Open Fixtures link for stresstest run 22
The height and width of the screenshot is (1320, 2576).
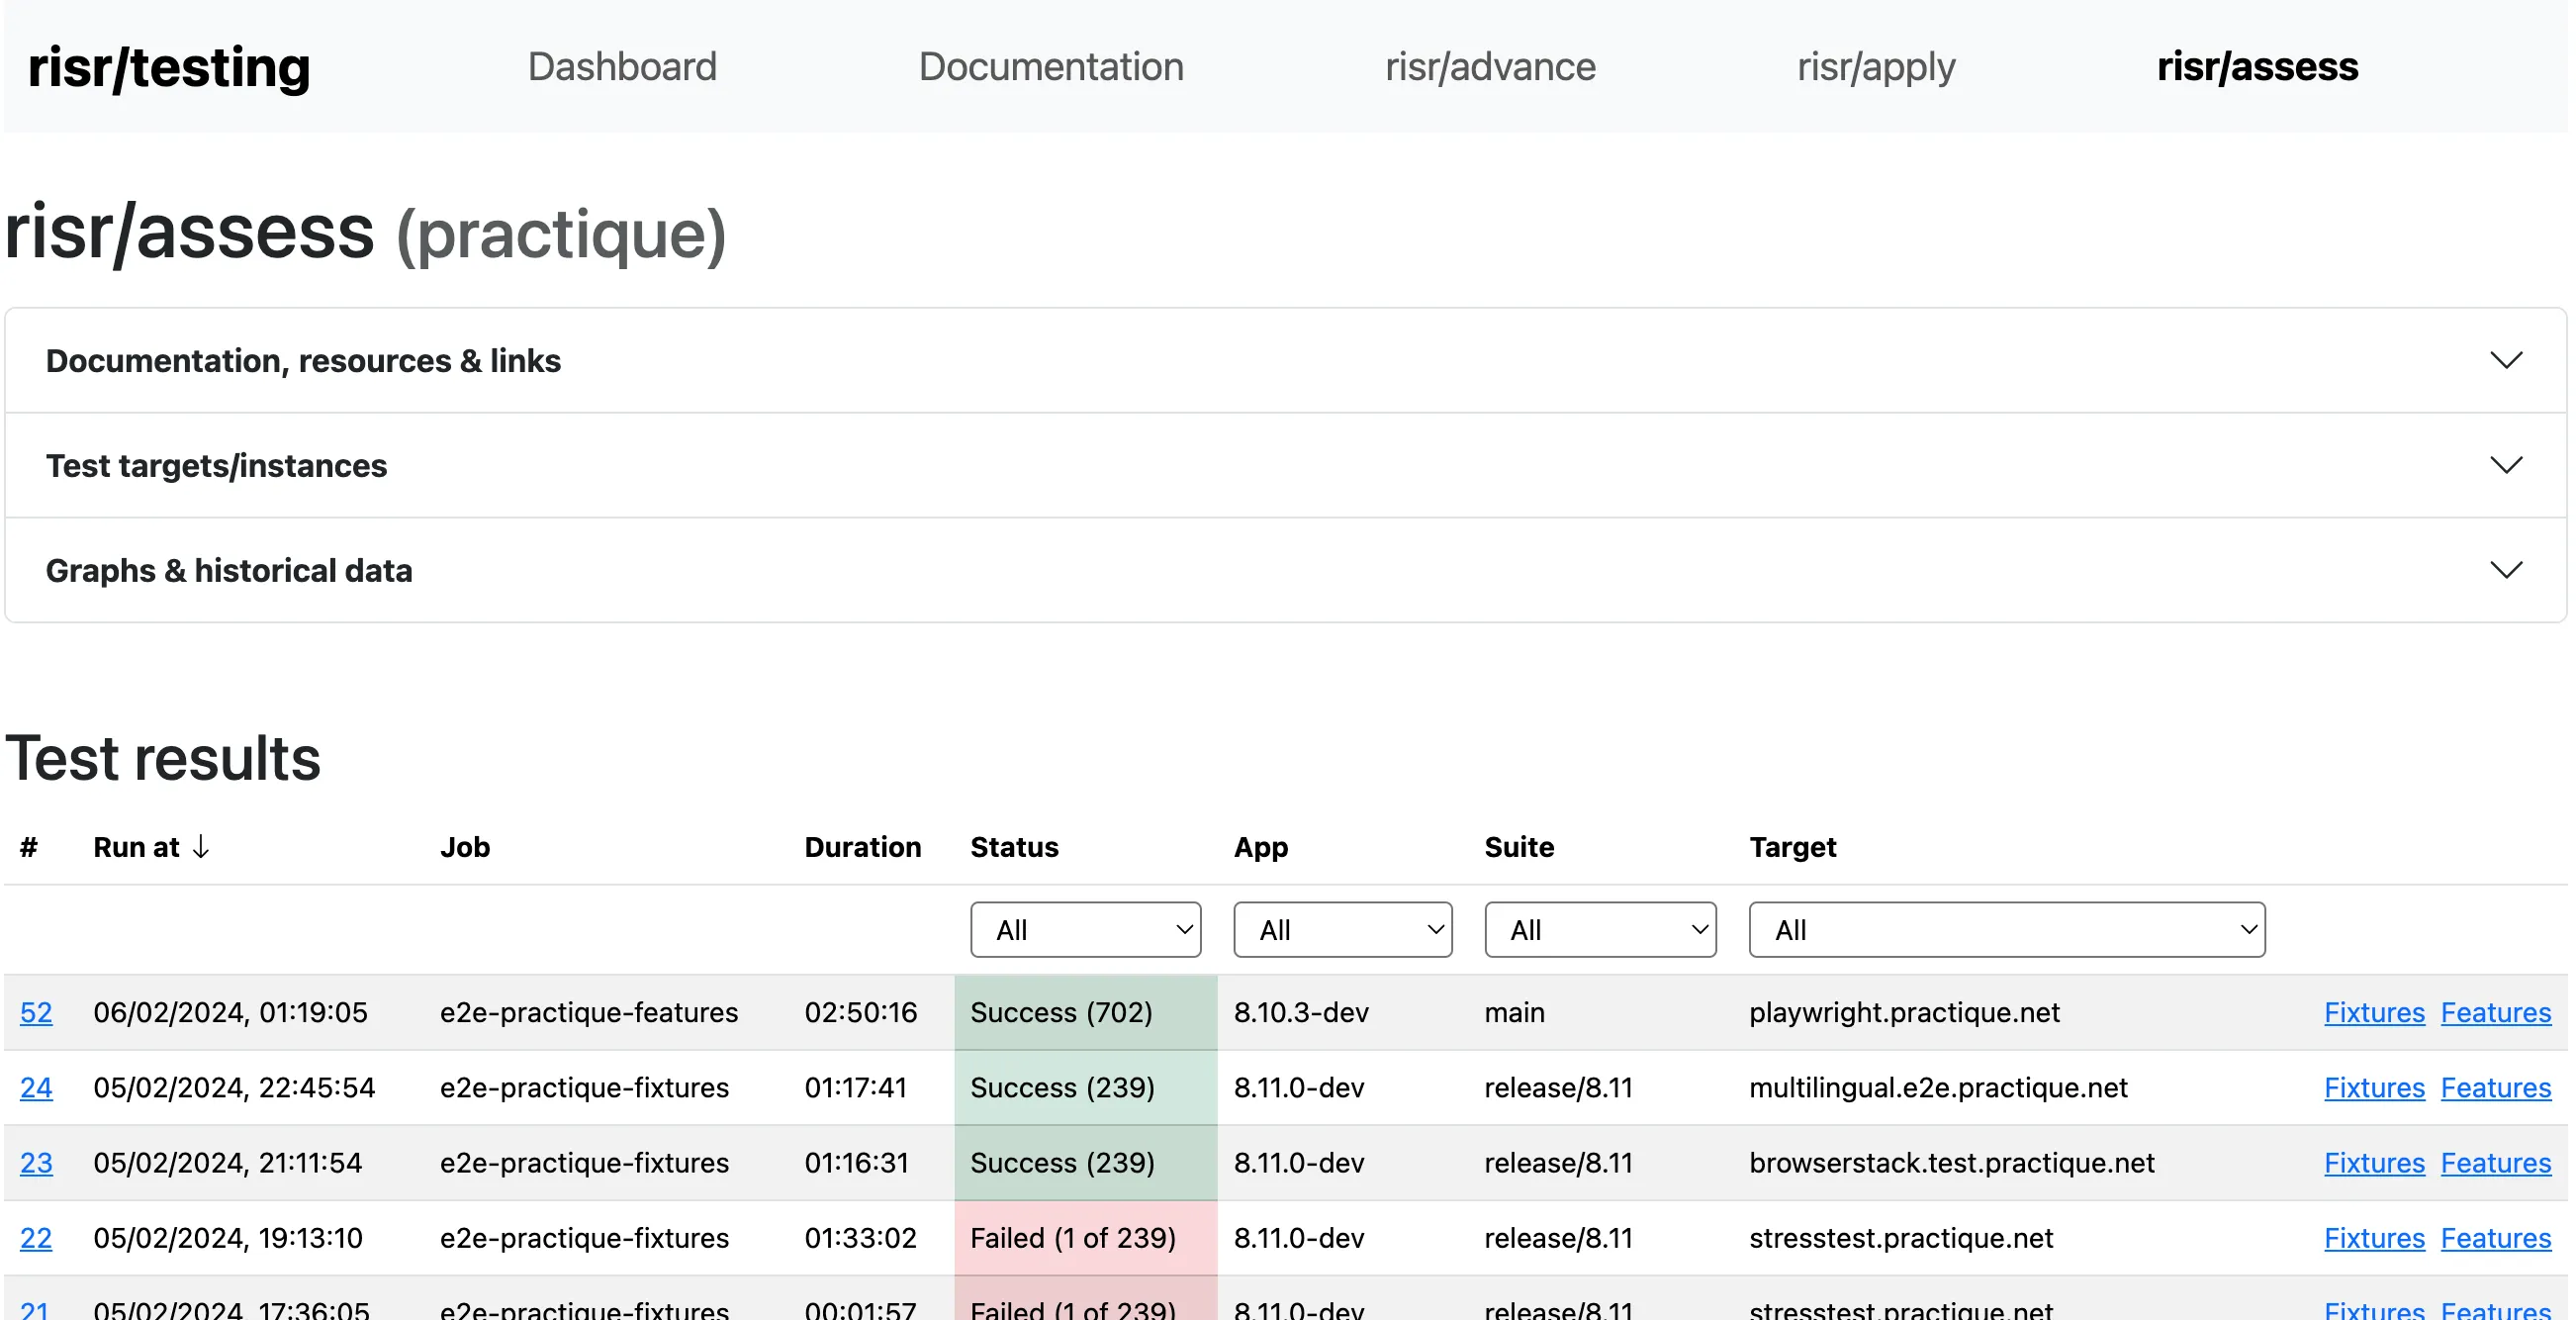point(2373,1238)
